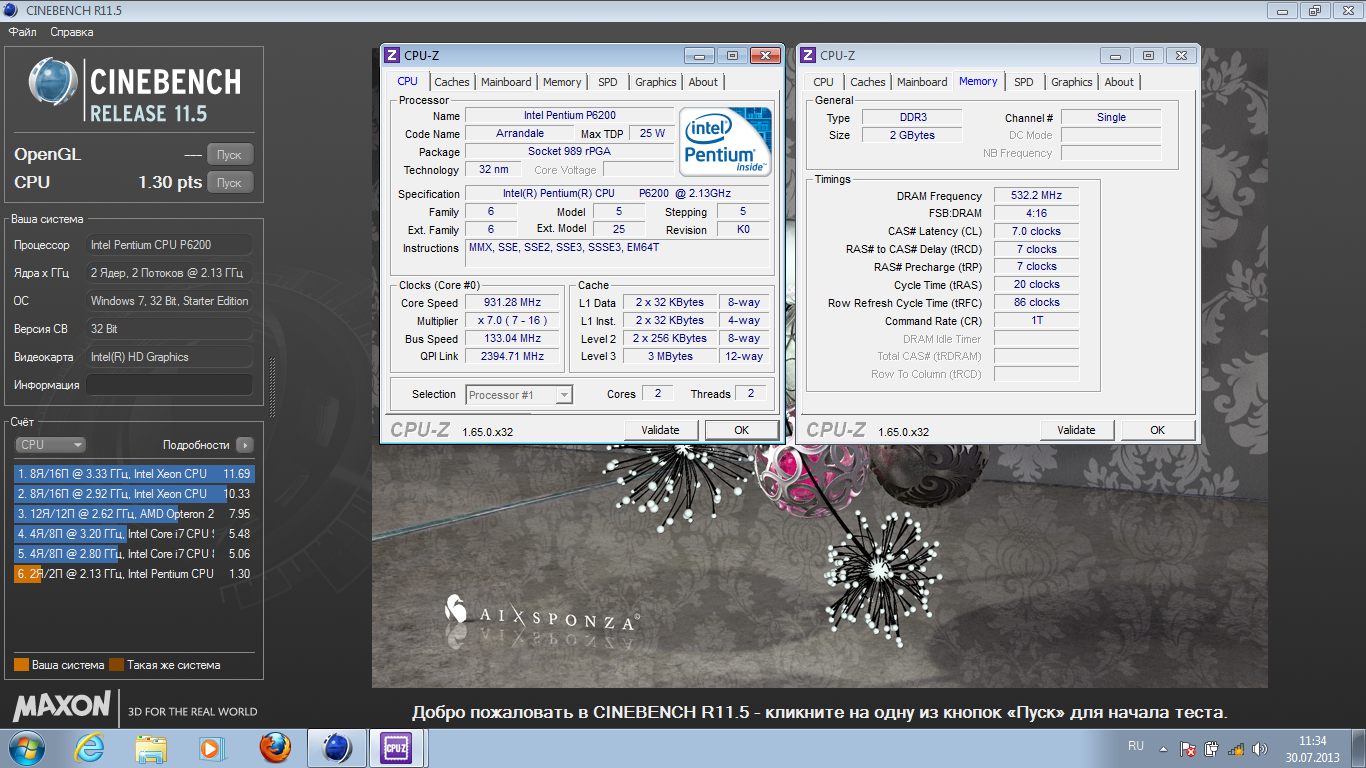This screenshot has height=768, width=1366.
Task: Open the Processor #1 selection dropdown
Action: coord(519,395)
